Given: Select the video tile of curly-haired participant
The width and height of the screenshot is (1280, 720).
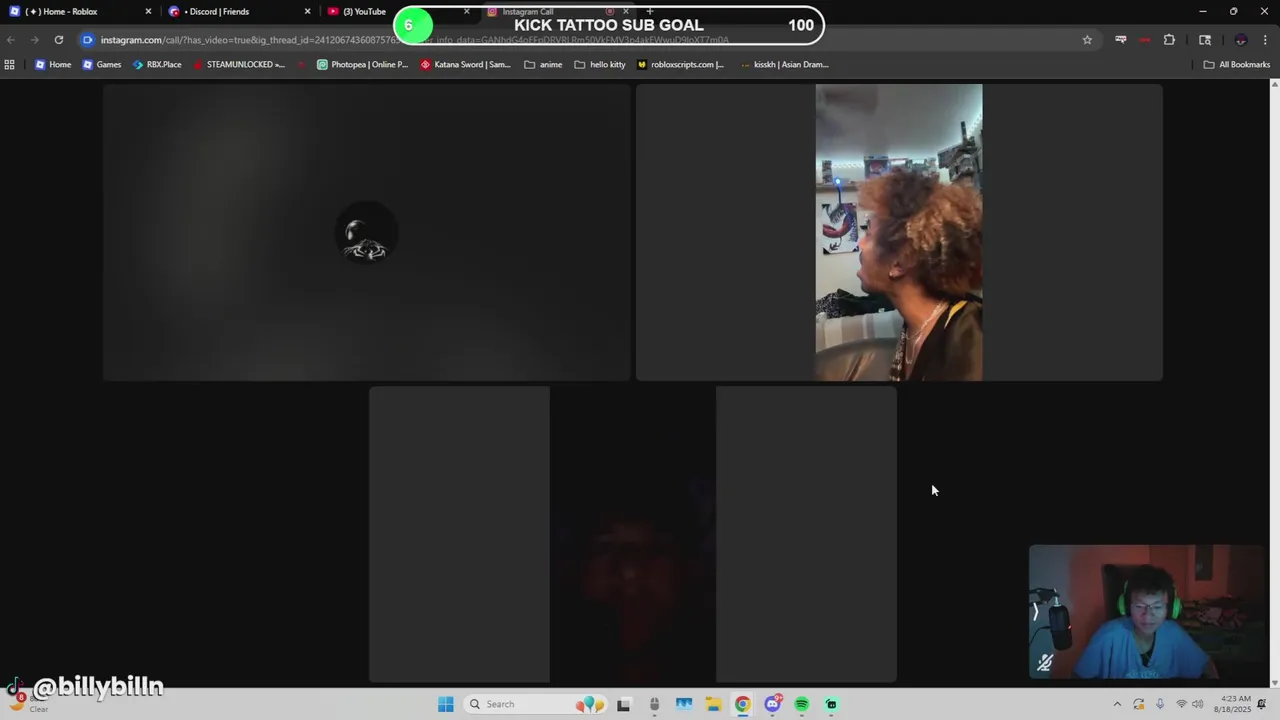Looking at the screenshot, I should point(899,232).
